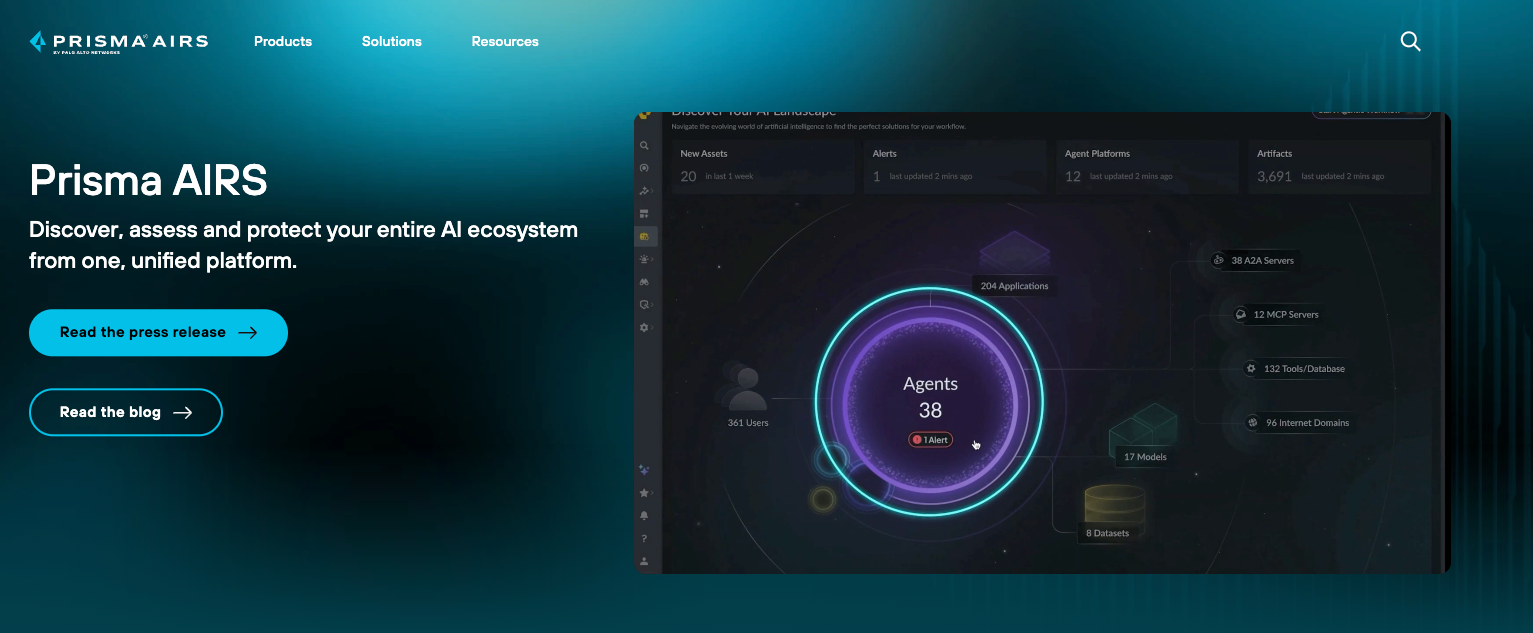Open the site search magnifier icon
Screen dimensions: 1533x633
pyautogui.click(x=1410, y=41)
